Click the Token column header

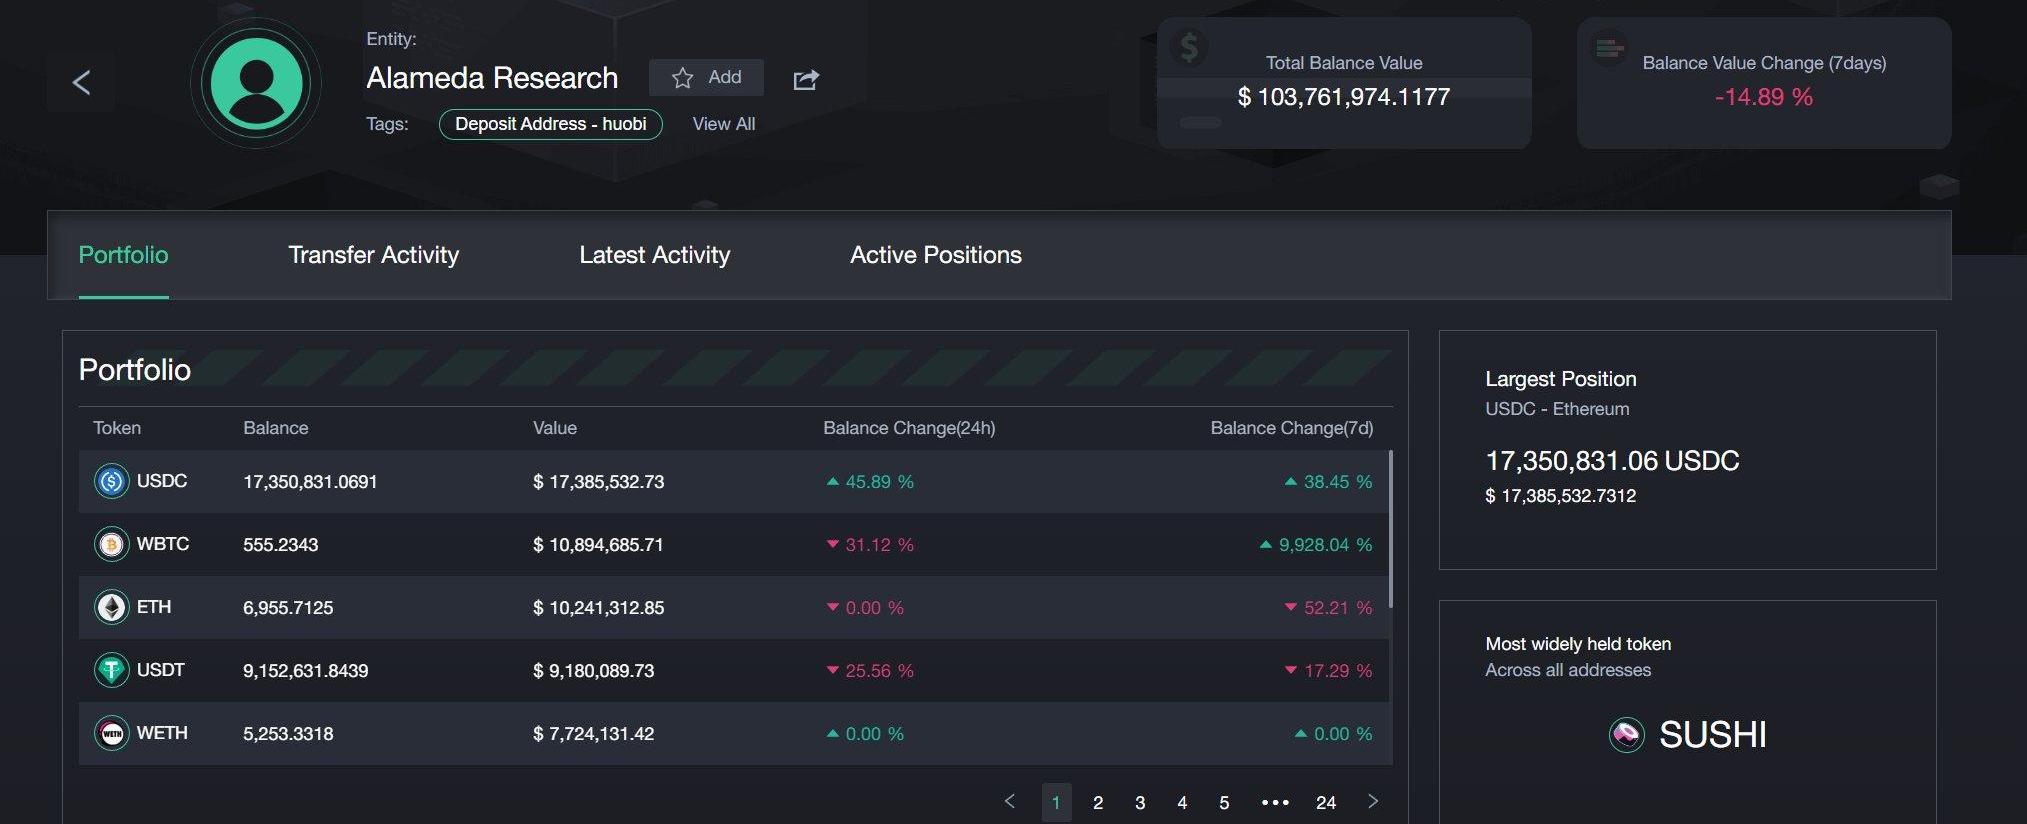tap(117, 428)
